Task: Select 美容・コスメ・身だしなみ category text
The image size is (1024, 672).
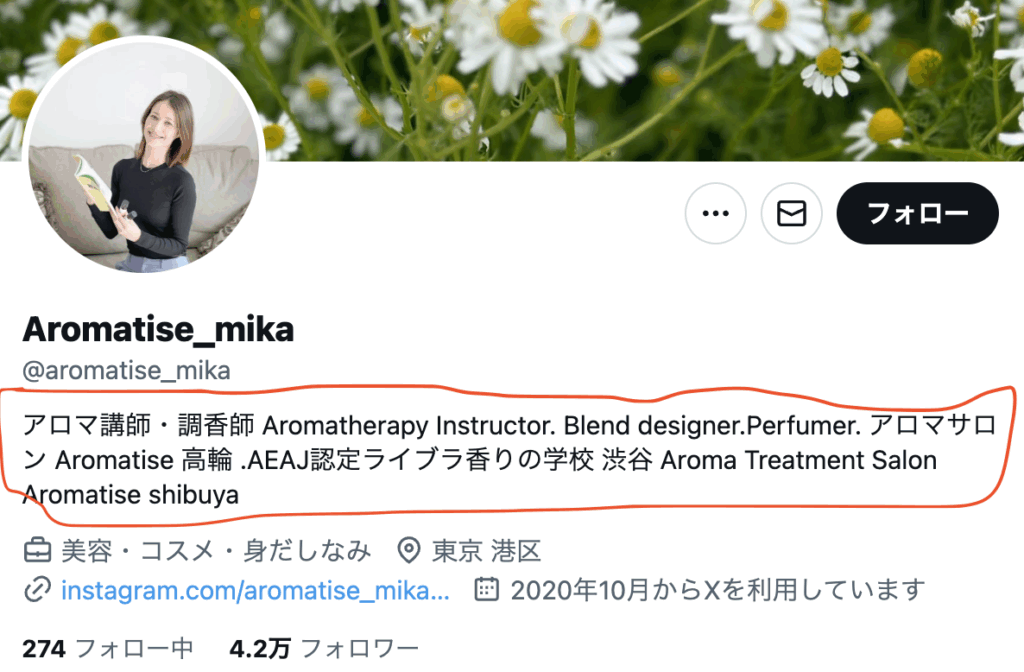Action: (216, 551)
